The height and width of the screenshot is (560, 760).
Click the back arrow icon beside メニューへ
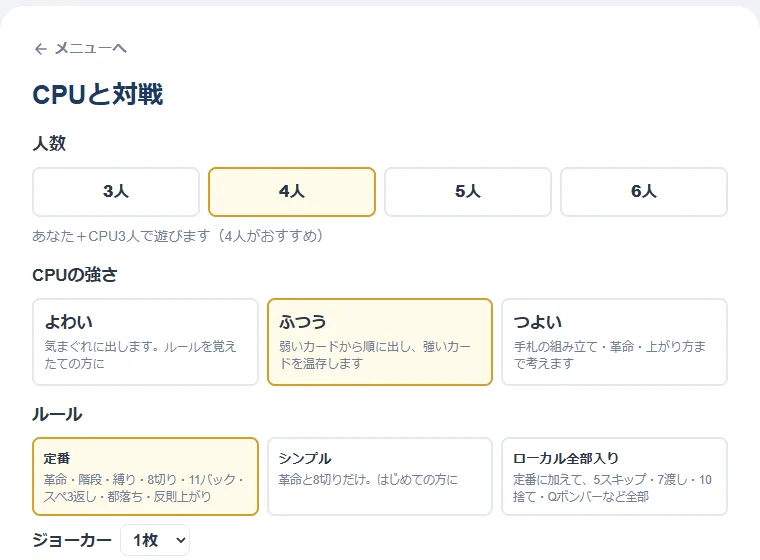41,48
